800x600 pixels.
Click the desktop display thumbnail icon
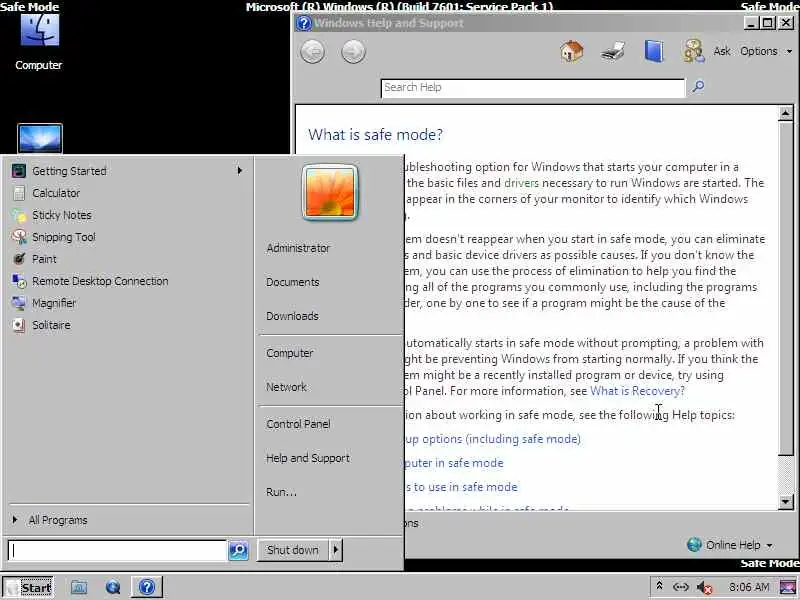coord(40,138)
